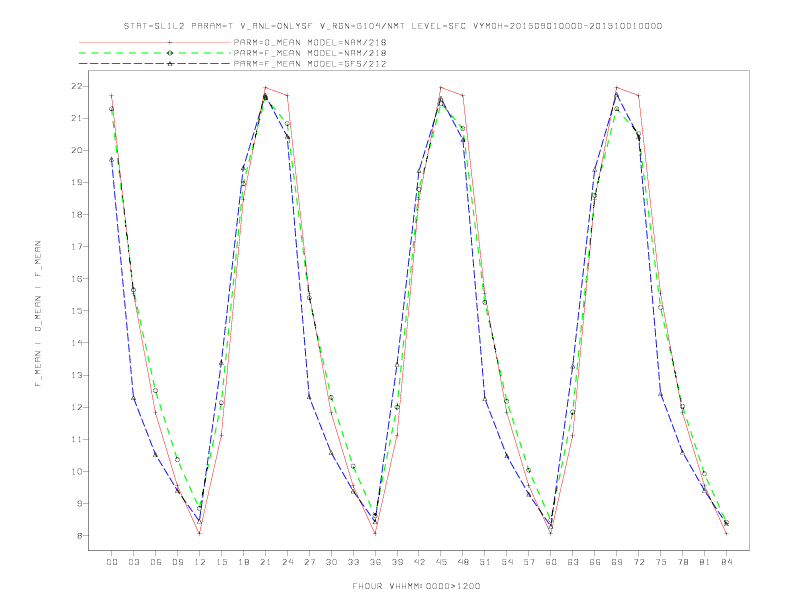Click y-axis tick value 21
This screenshot has height=612, width=792.
tap(76, 118)
